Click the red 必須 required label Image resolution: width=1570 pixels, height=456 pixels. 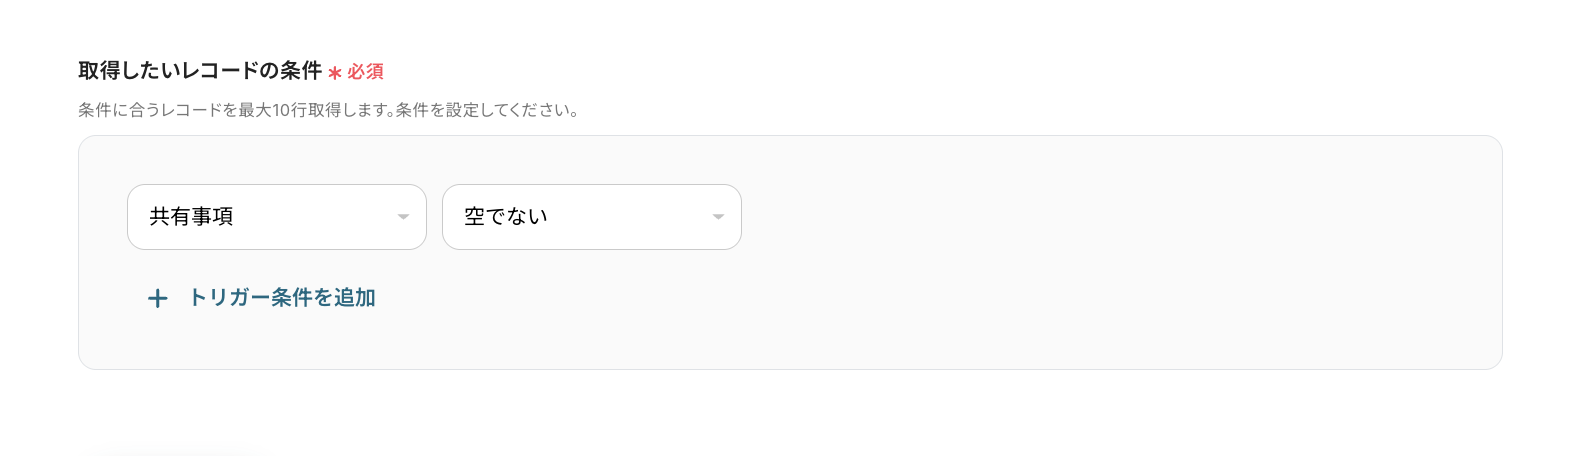point(365,72)
